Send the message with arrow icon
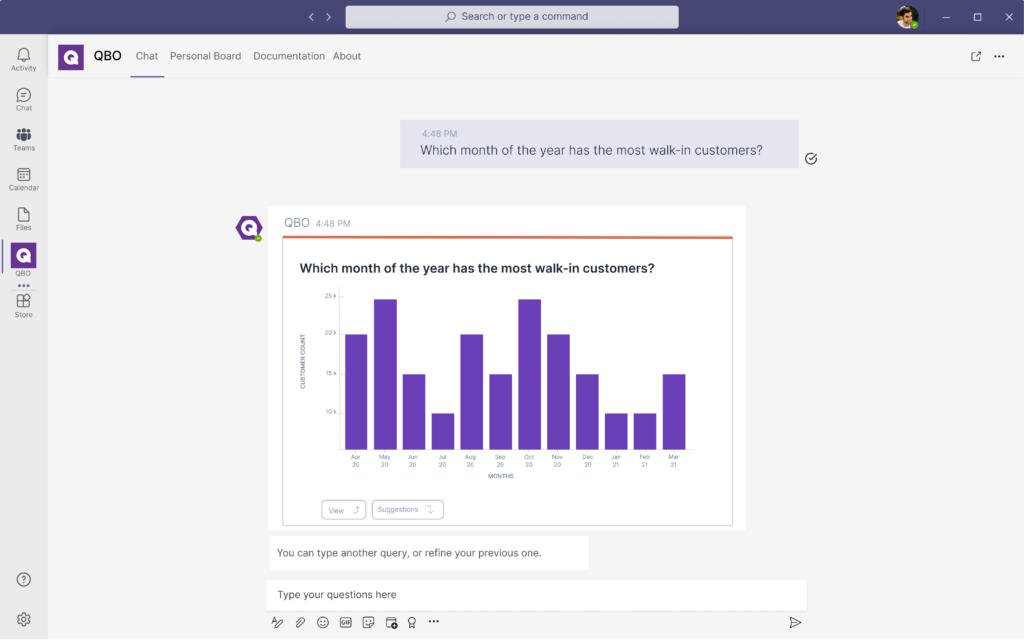The image size is (1024, 640). point(795,622)
